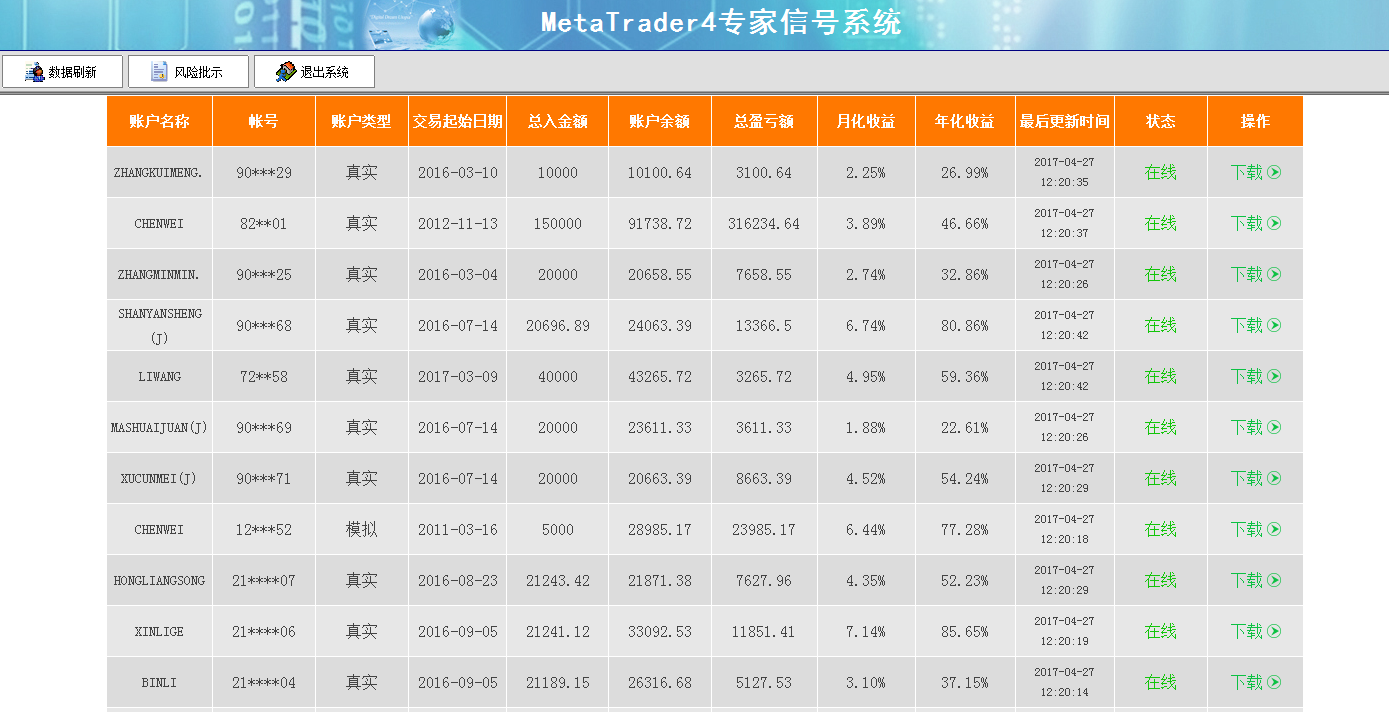The image size is (1389, 712).
Task: Click the 总入金额 column header
Action: (558, 121)
